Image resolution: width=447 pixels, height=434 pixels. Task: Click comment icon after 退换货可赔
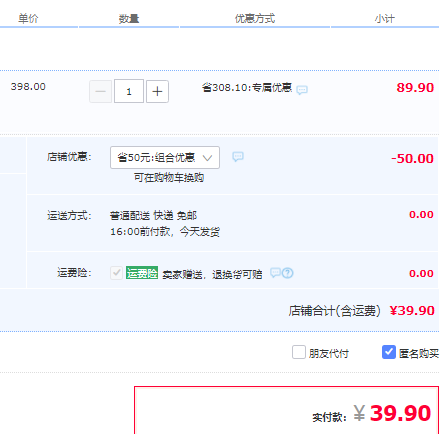tap(275, 273)
